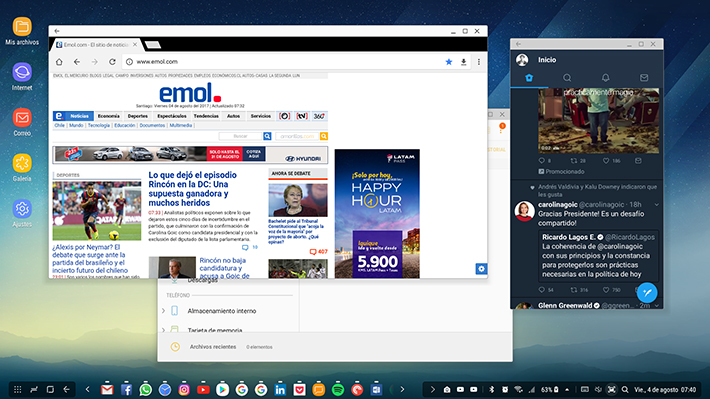Select the Servicios tab on emol

pyautogui.click(x=260, y=116)
